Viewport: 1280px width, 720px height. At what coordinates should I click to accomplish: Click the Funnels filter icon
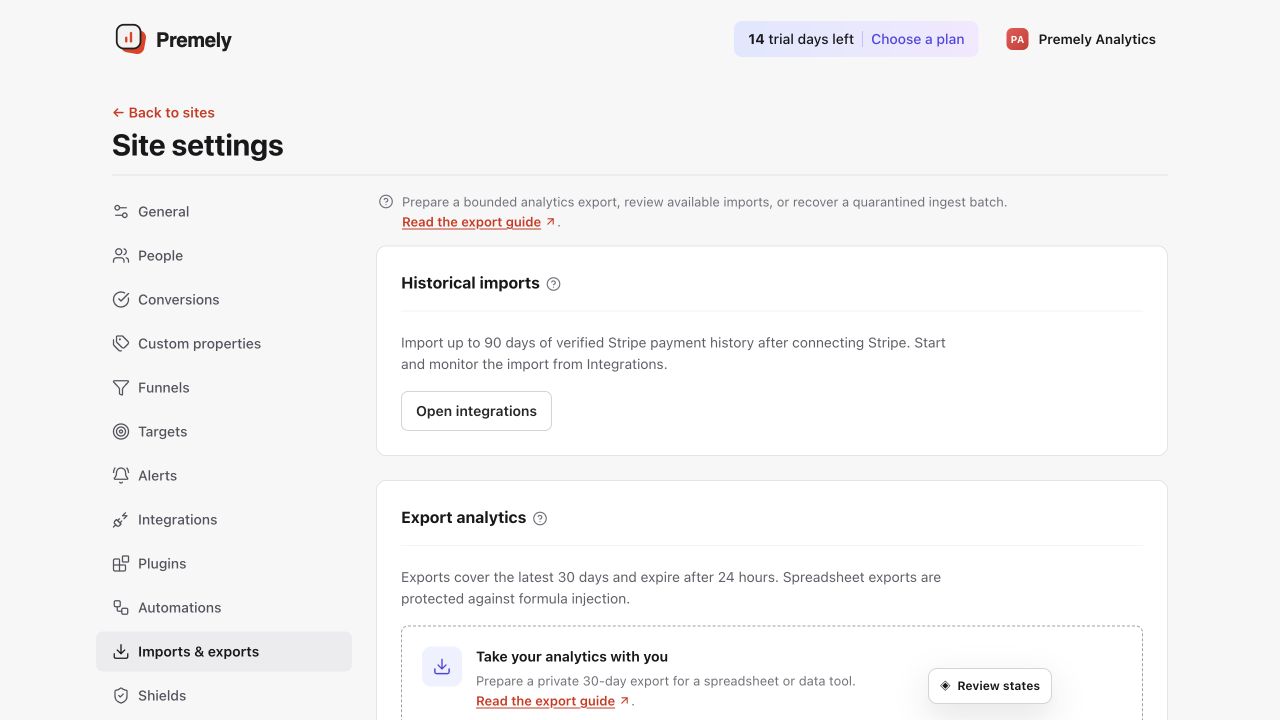(121, 388)
